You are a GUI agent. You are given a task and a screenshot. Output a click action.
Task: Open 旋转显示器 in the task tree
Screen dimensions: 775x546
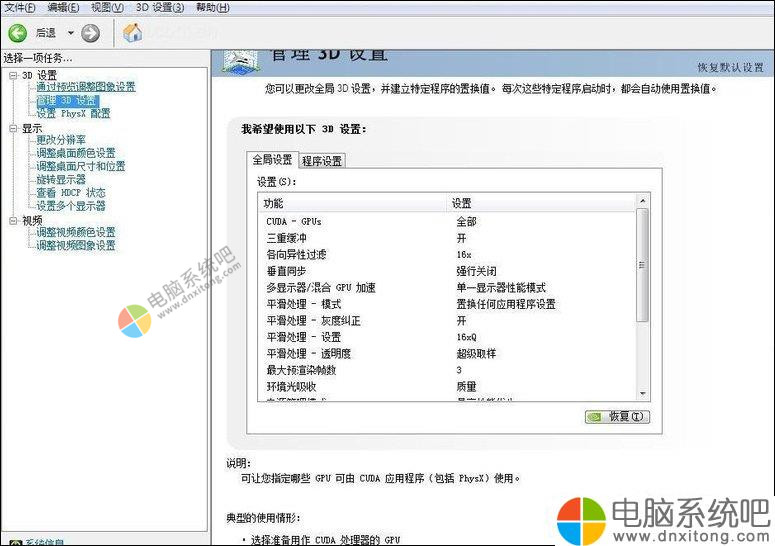(61, 179)
